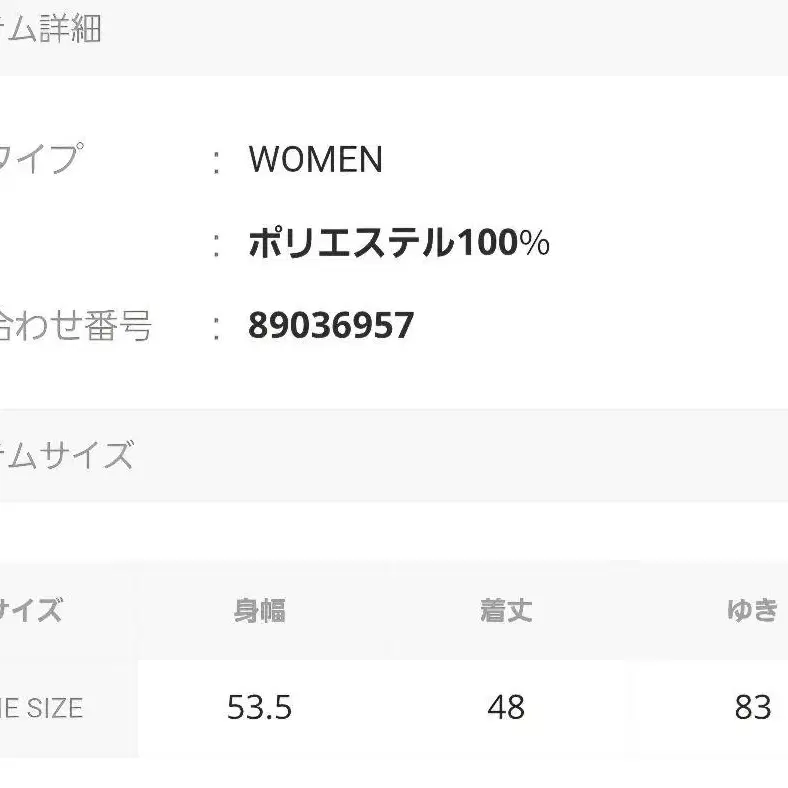The height and width of the screenshot is (788, 788).
Task: Click the ゆき column header
Action: coord(752,611)
